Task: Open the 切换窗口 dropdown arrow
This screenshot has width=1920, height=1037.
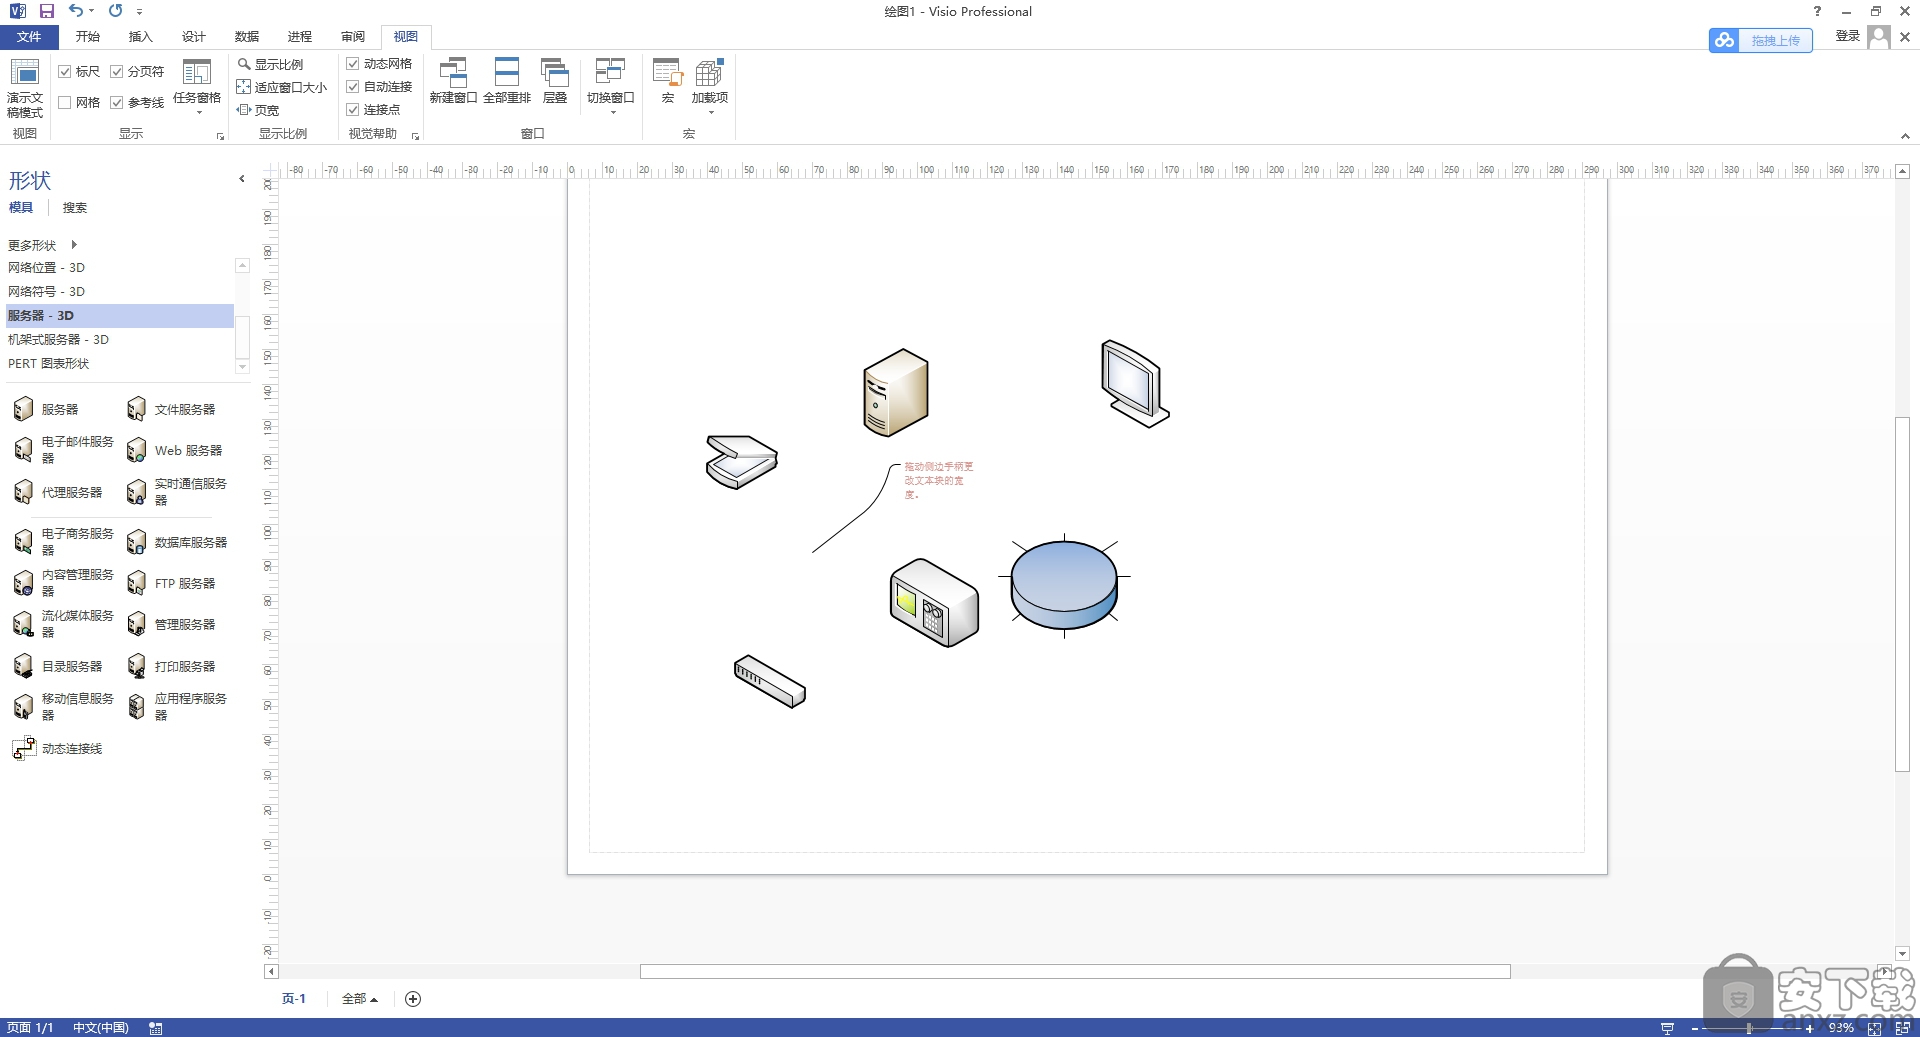Action: (610, 110)
